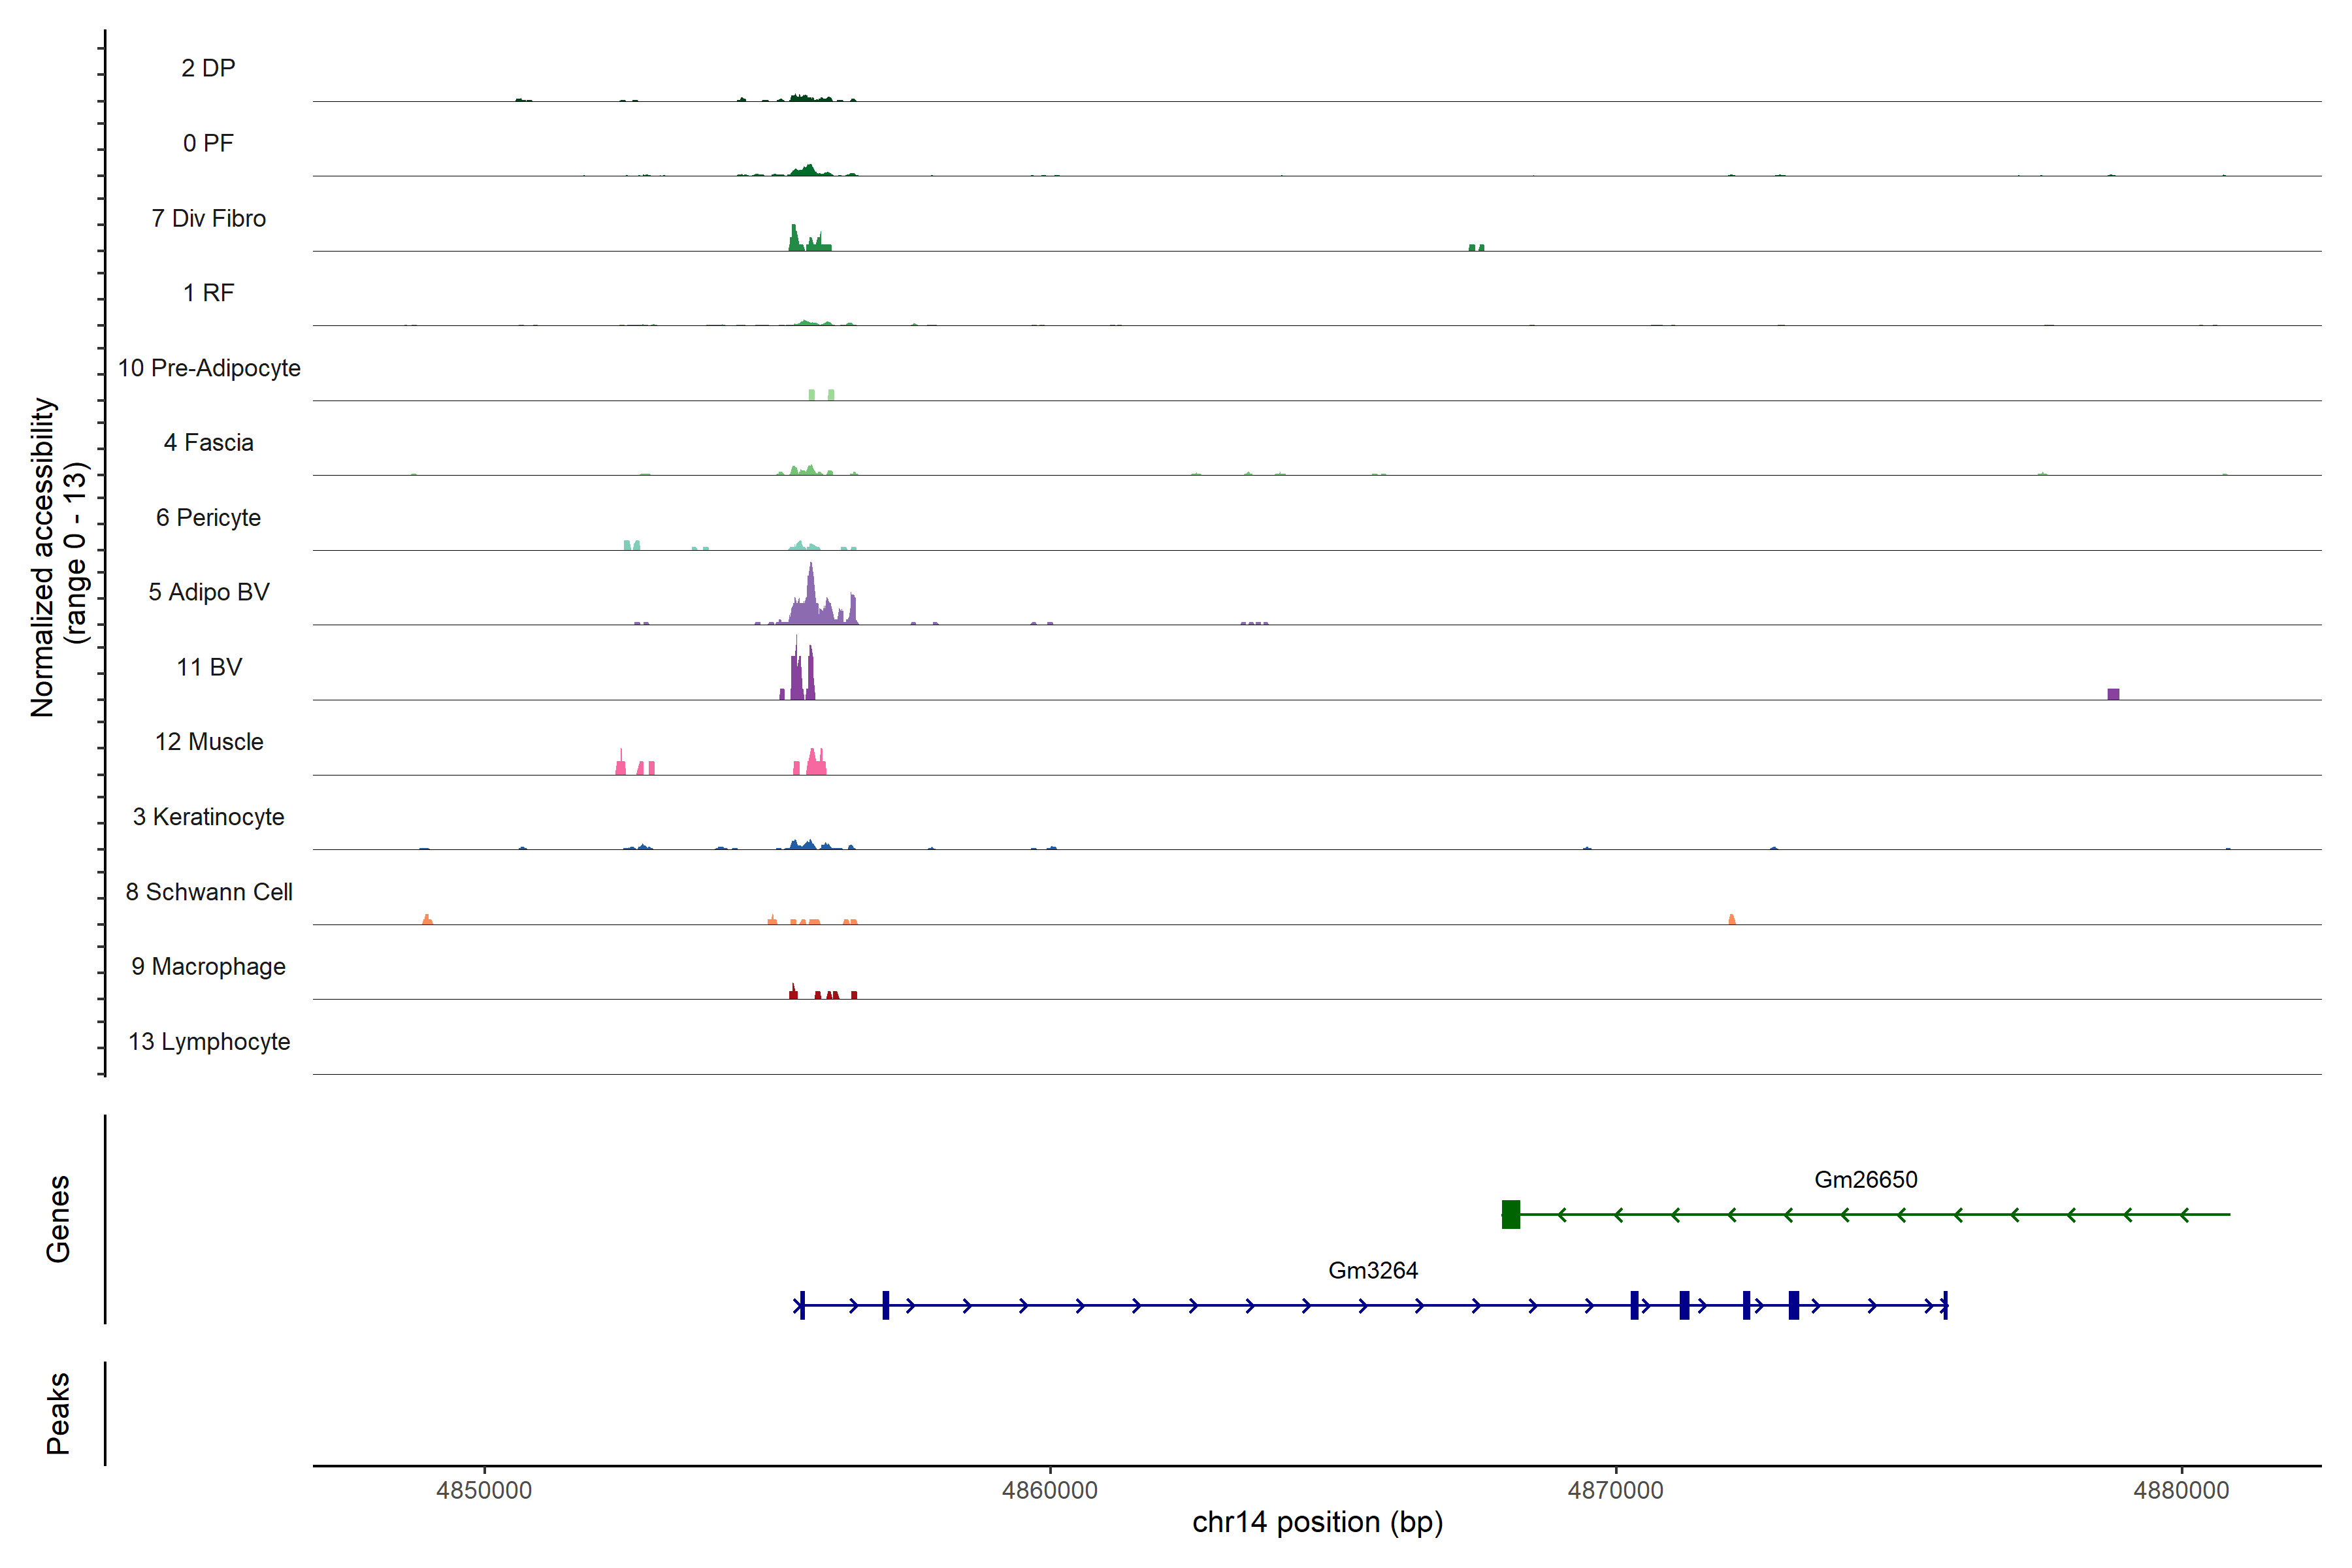Click the isolated purple BV square marker

click(x=2113, y=694)
